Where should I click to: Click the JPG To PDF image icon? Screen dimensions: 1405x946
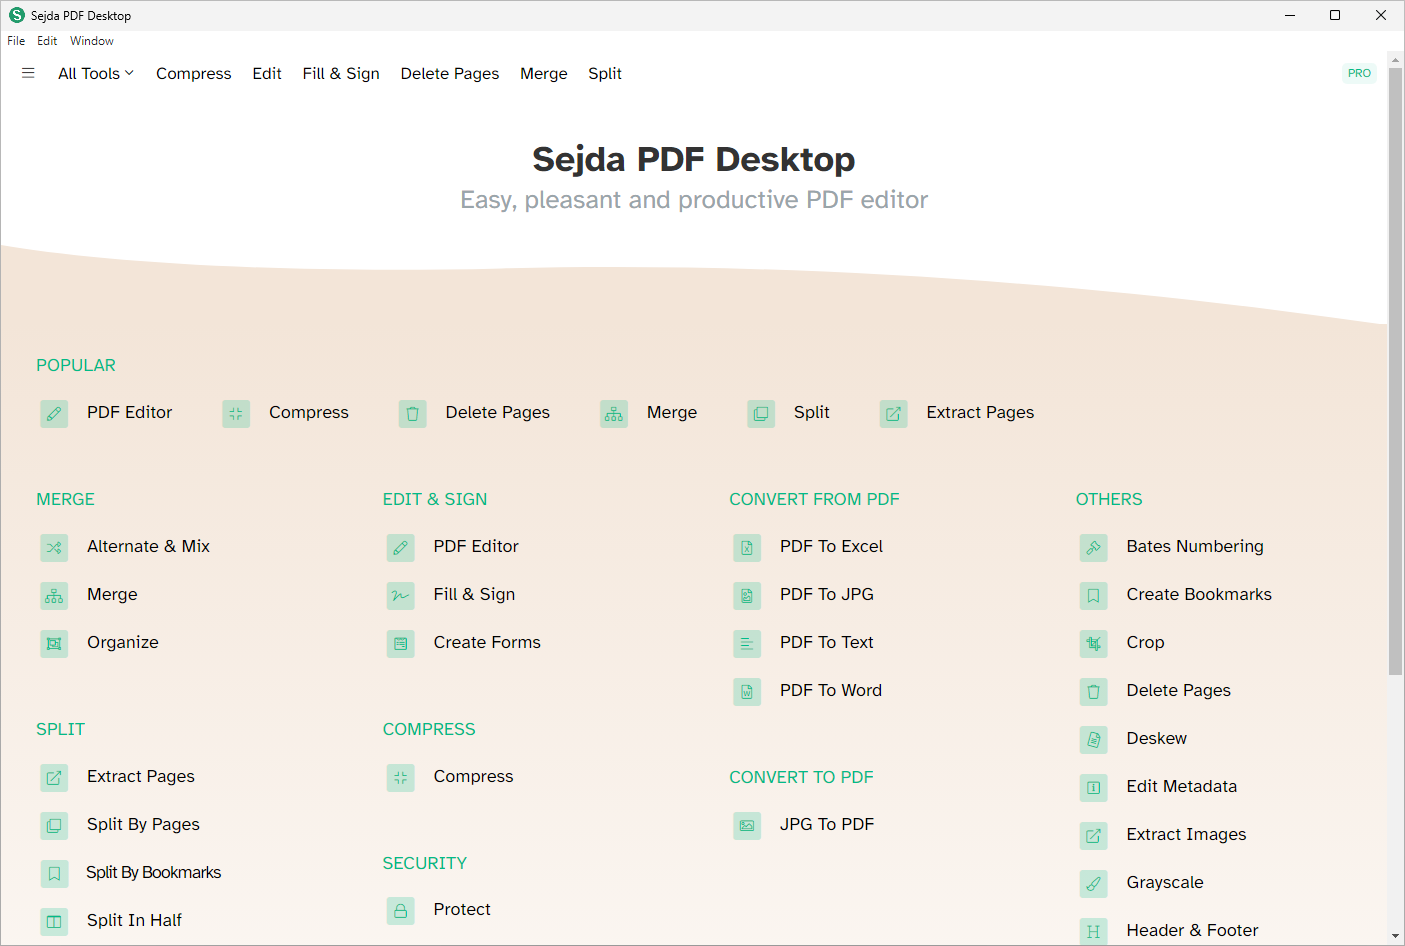pos(747,825)
